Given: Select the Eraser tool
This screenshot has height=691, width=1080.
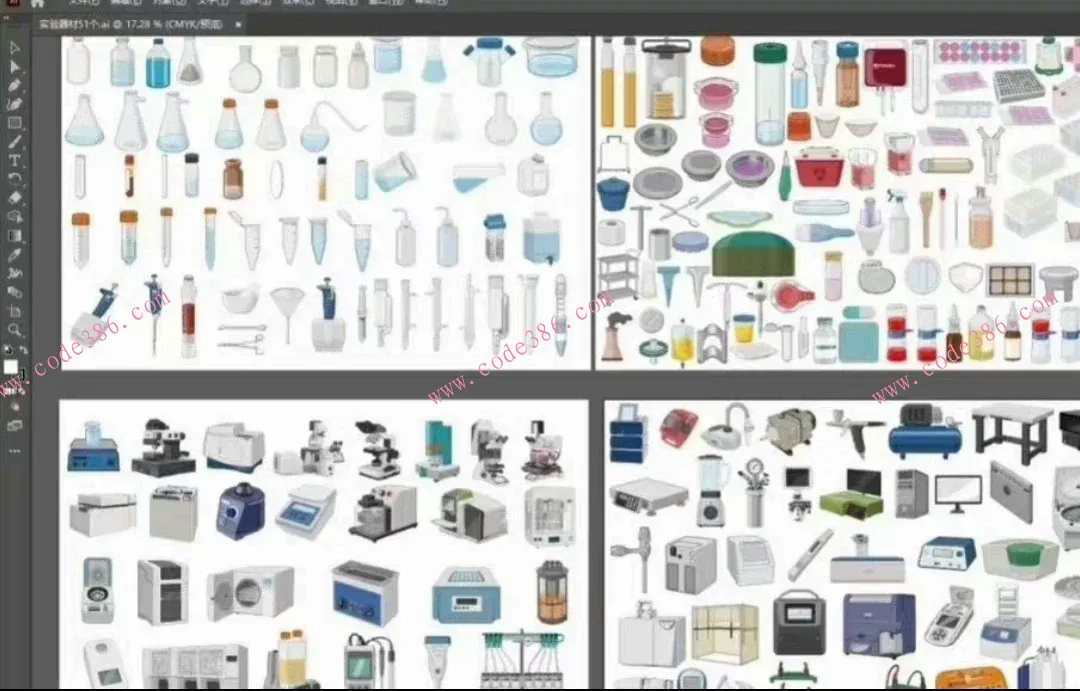Looking at the screenshot, I should click(14, 198).
